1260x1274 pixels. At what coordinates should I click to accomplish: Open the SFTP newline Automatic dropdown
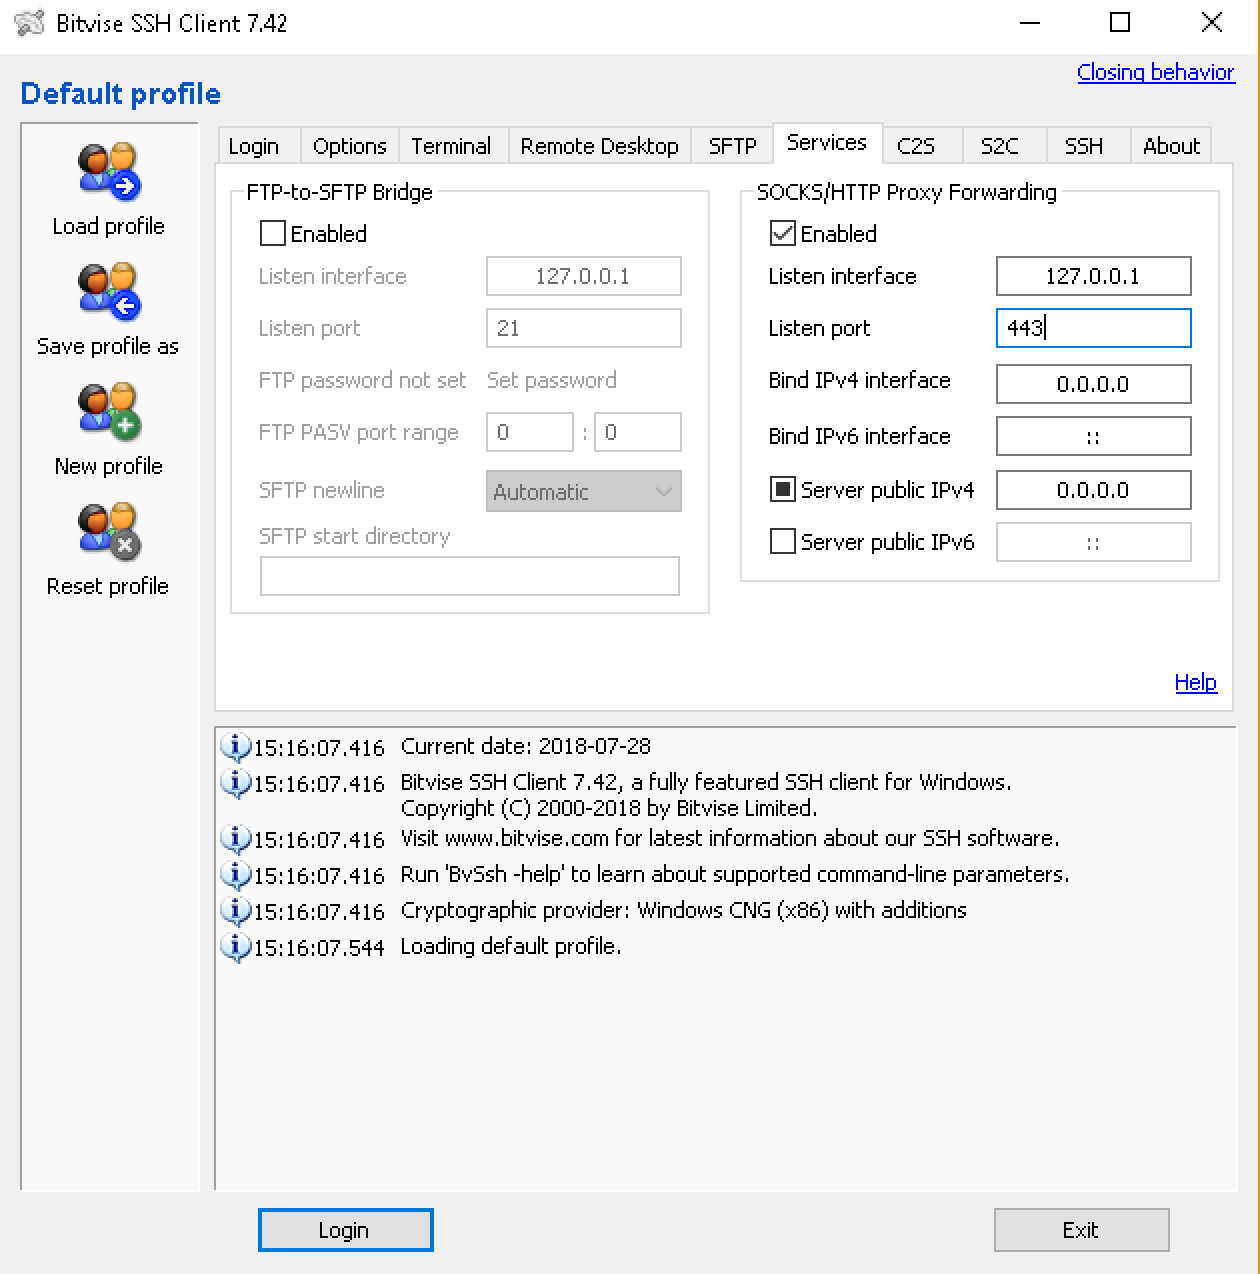tap(584, 491)
